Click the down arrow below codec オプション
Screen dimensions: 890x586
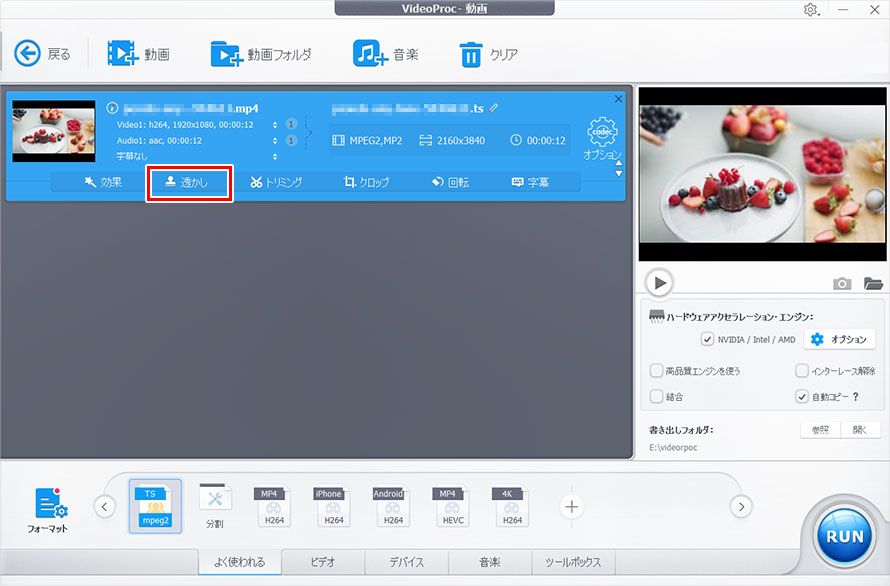tap(619, 174)
